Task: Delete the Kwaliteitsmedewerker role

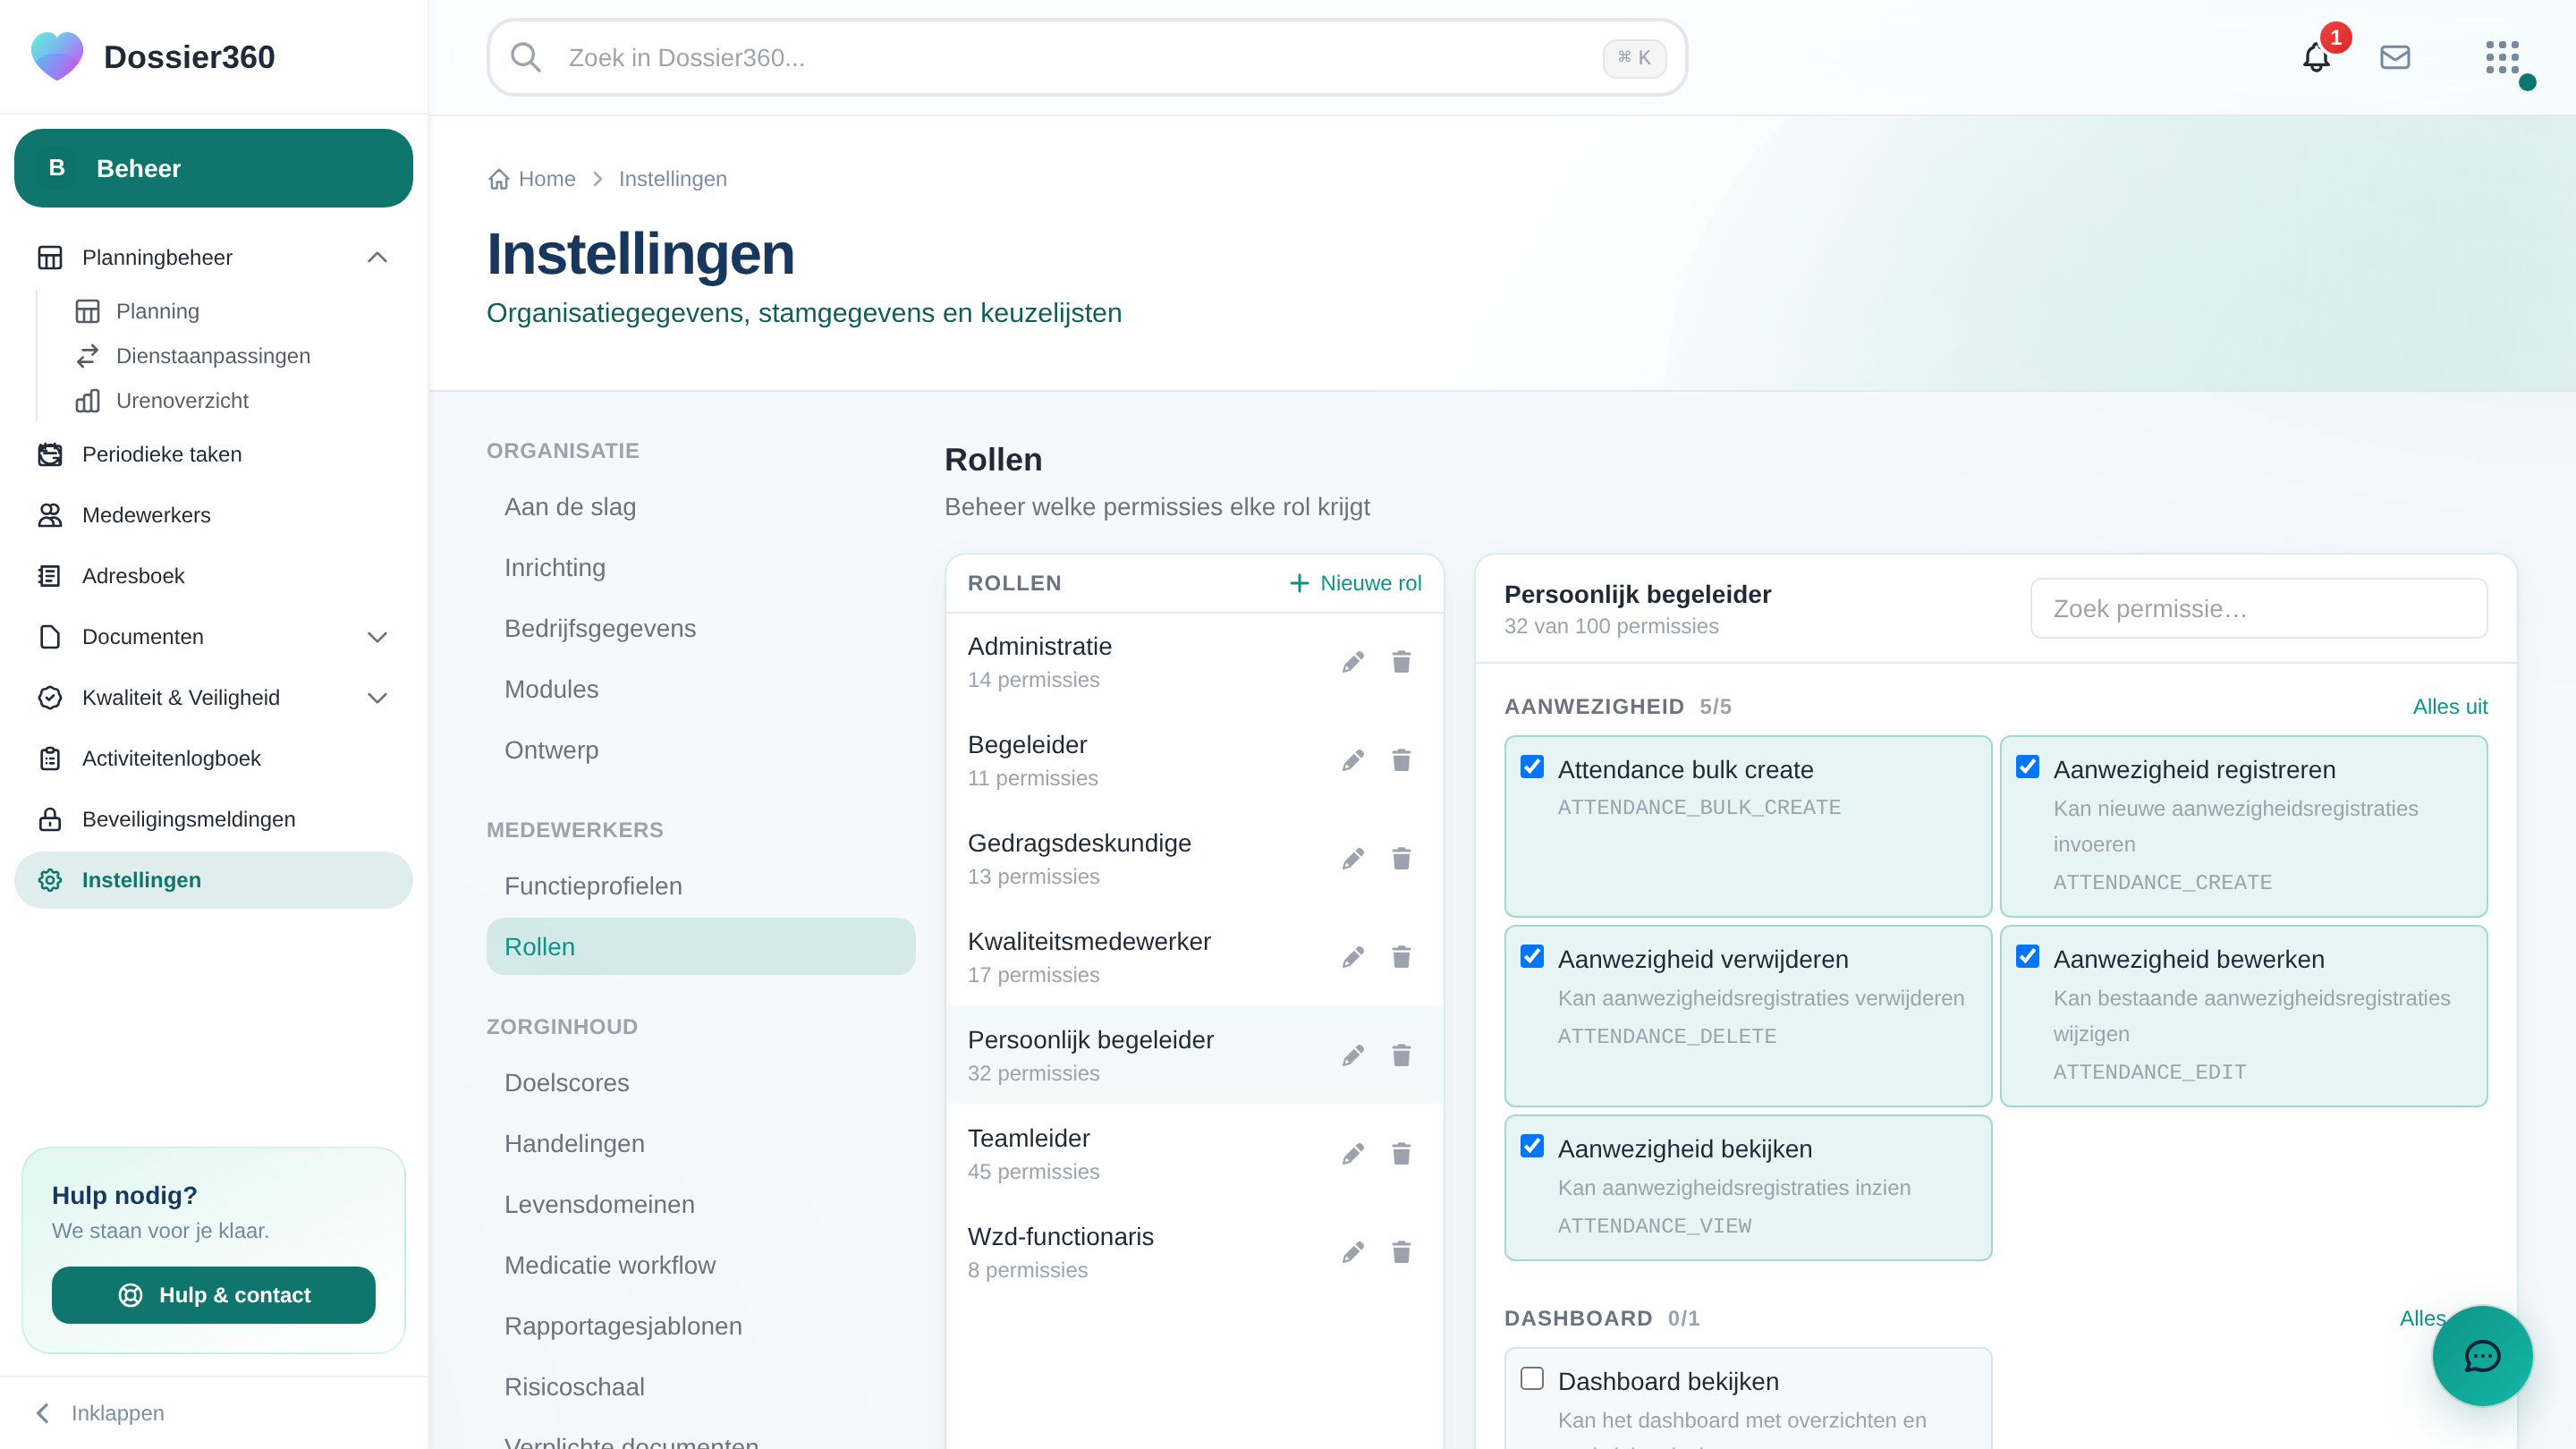Action: coord(1401,957)
